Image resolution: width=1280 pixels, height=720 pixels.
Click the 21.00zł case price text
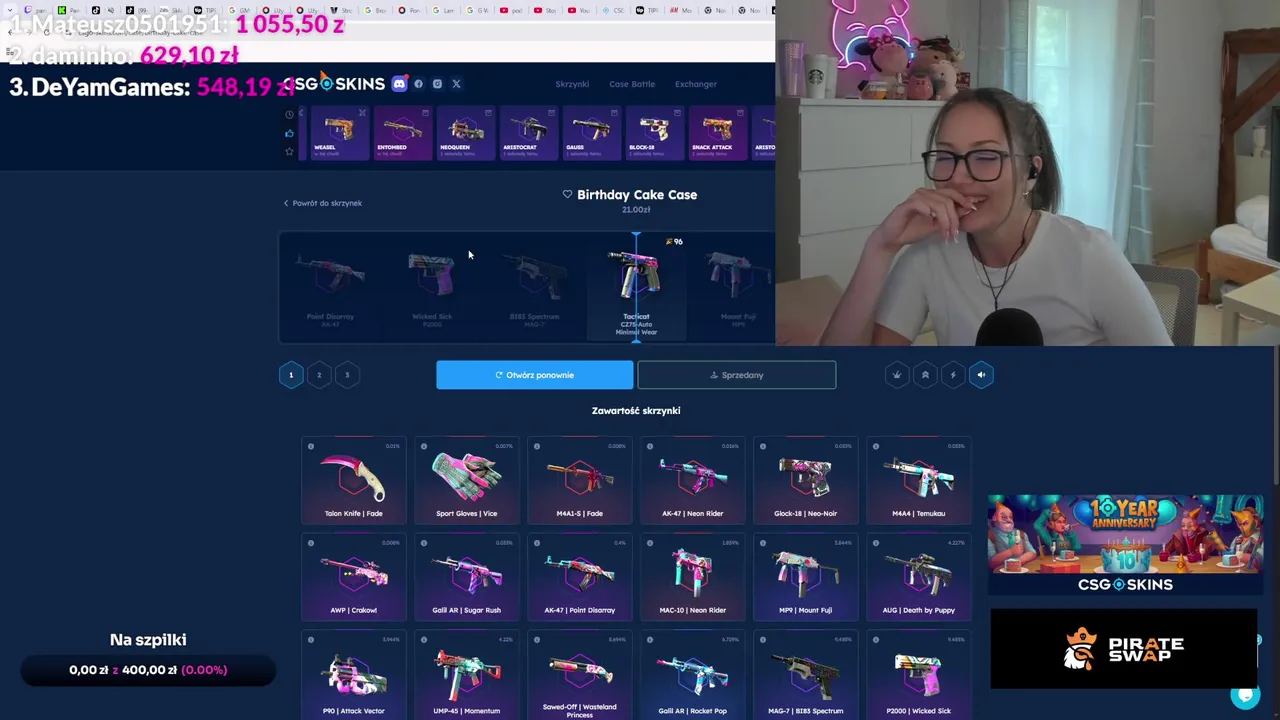(x=636, y=210)
